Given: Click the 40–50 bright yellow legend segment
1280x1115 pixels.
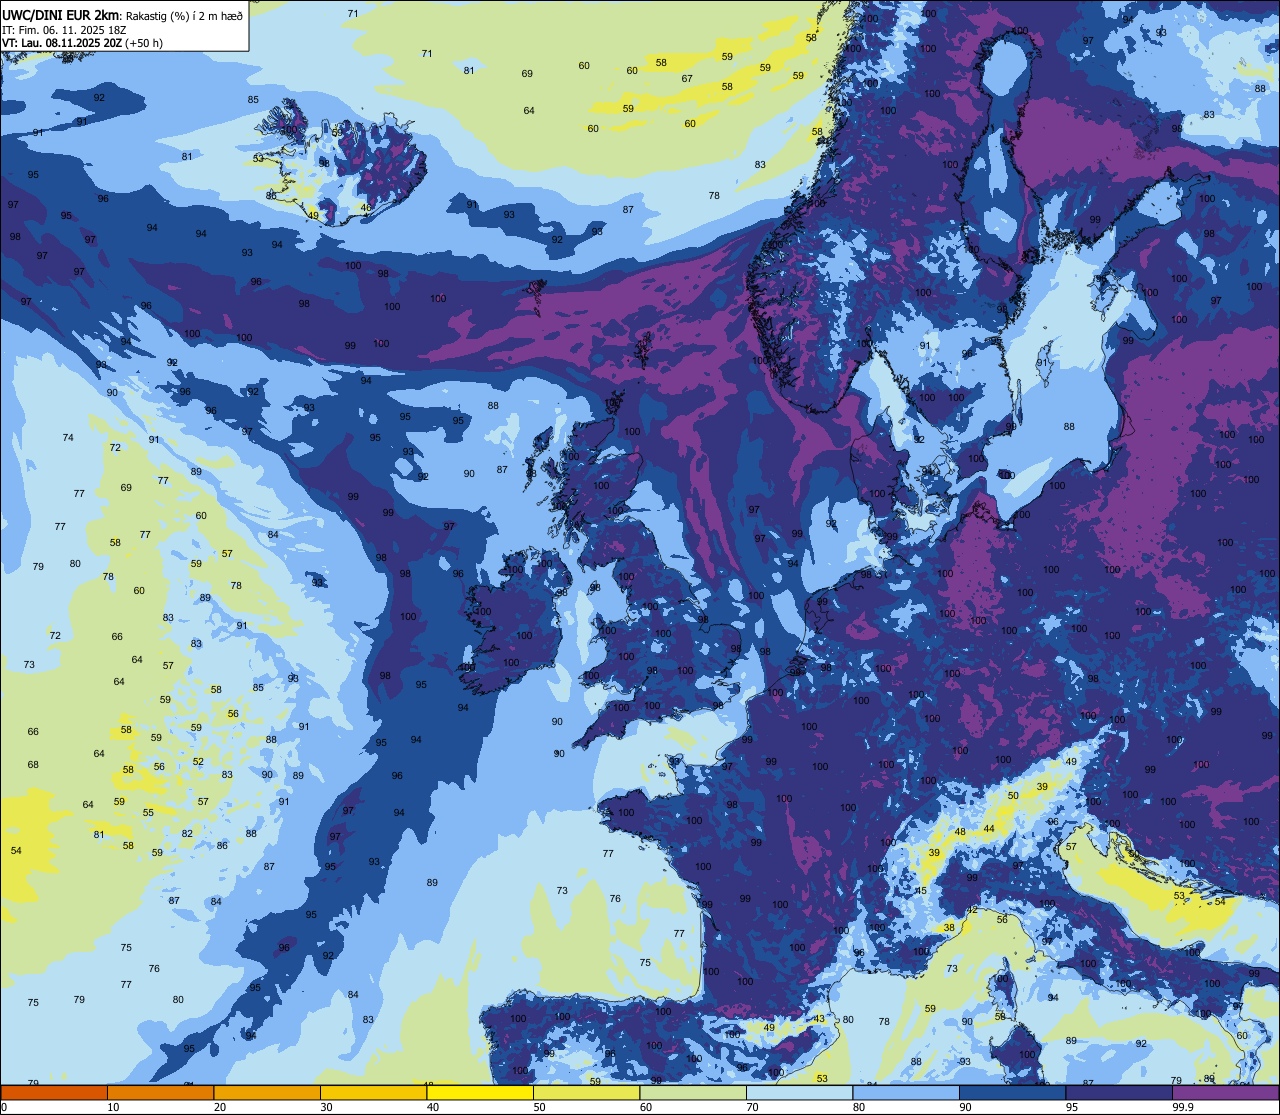Looking at the screenshot, I should click(x=480, y=1093).
